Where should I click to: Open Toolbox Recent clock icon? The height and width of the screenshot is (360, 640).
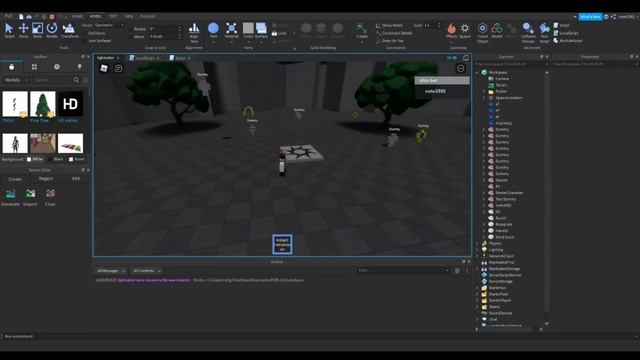click(57, 67)
